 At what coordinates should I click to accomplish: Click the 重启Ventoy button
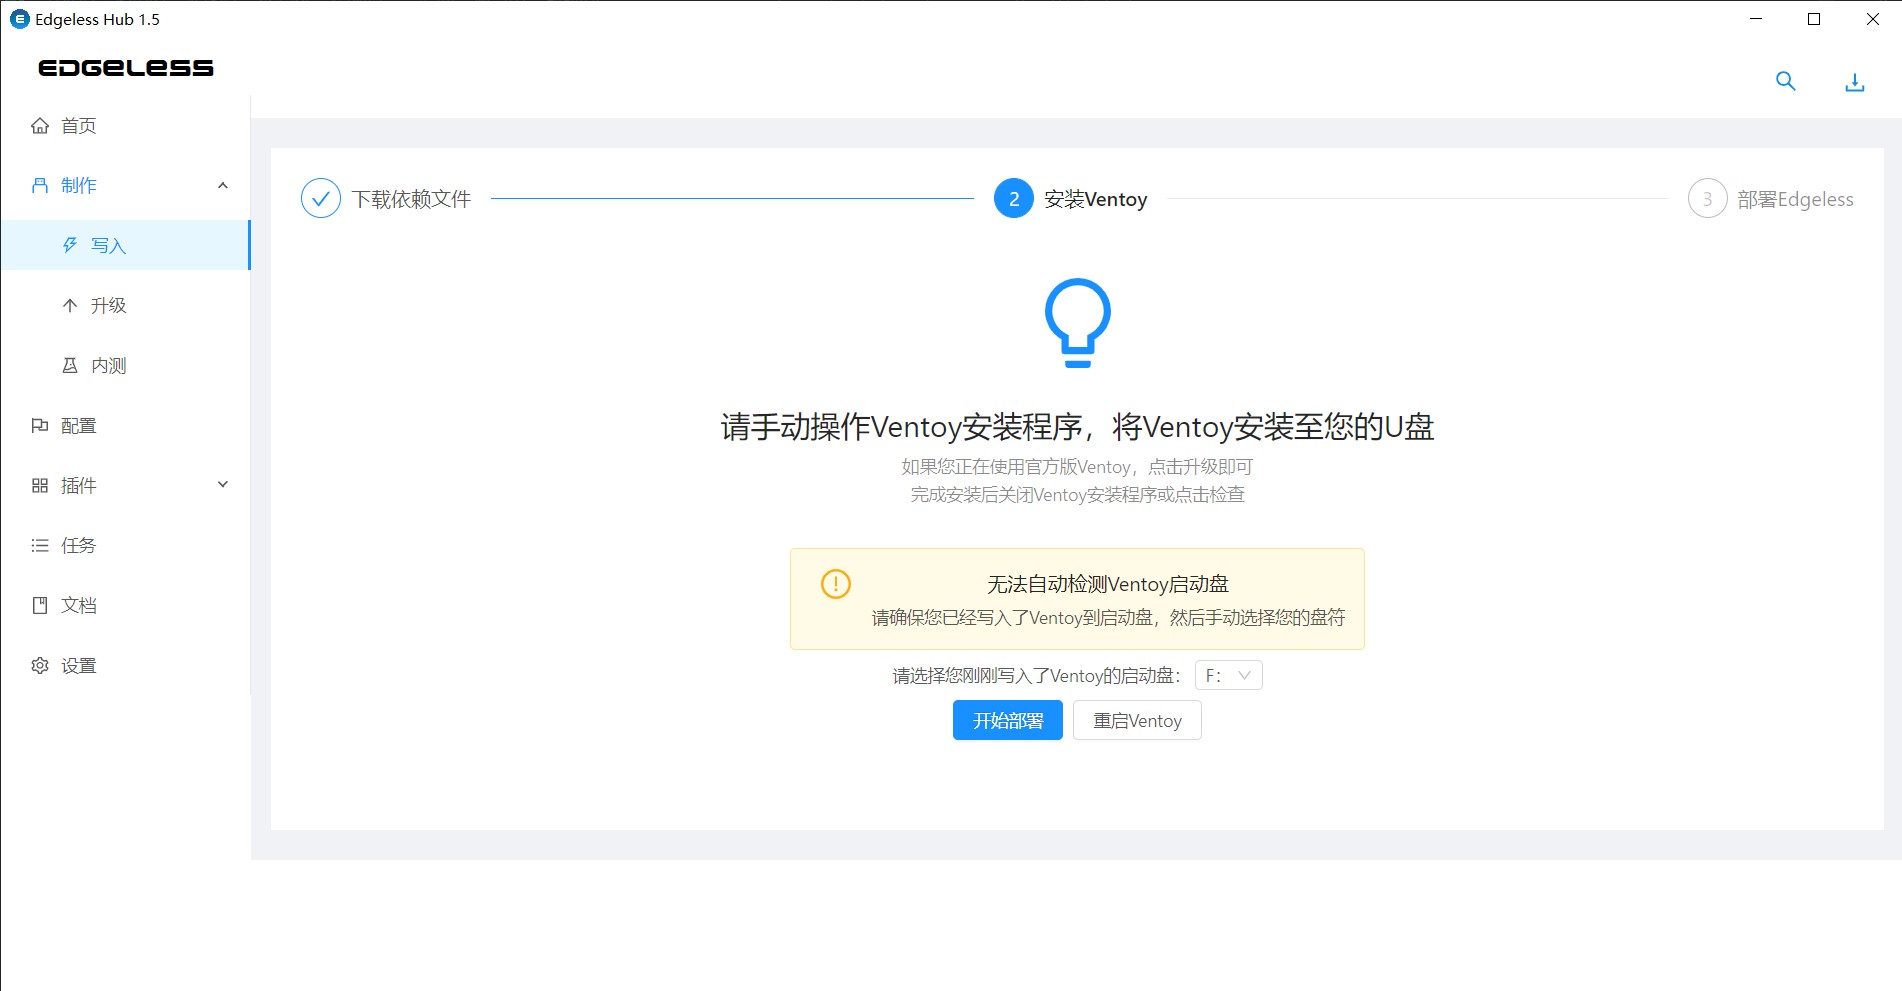[1137, 721]
